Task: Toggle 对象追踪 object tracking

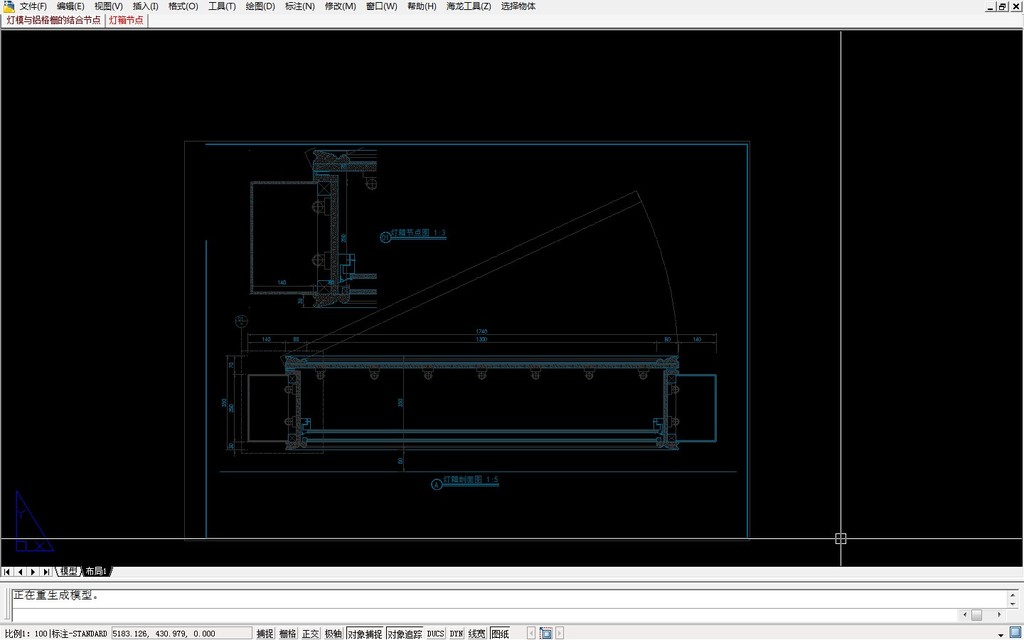Action: [404, 633]
